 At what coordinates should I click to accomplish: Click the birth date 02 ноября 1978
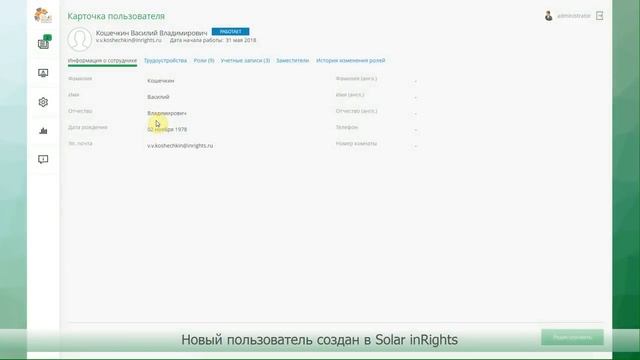coord(167,129)
